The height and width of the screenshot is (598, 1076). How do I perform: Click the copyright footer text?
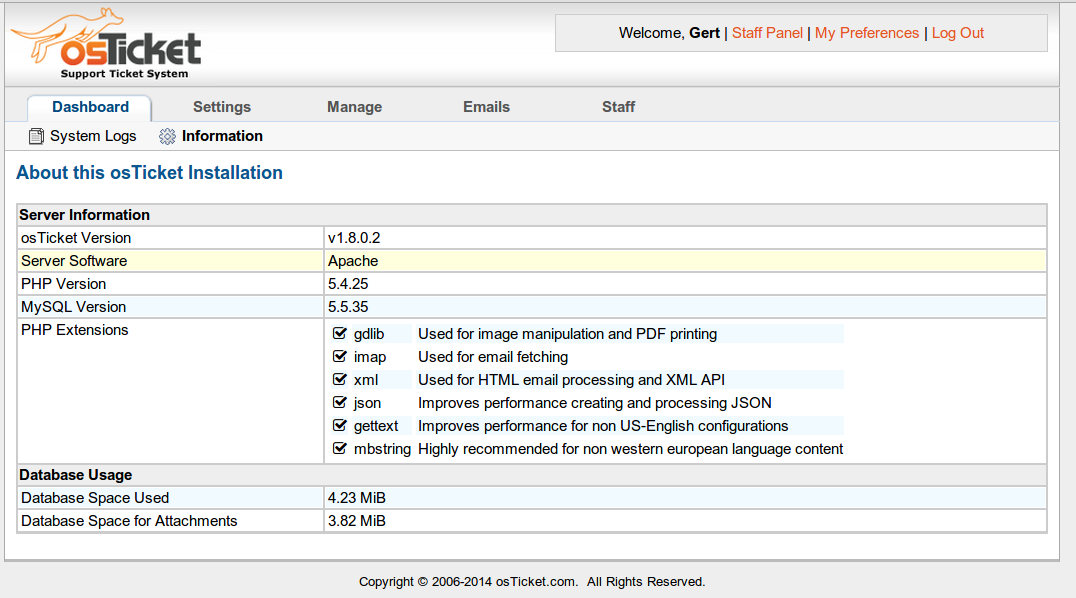(x=532, y=582)
